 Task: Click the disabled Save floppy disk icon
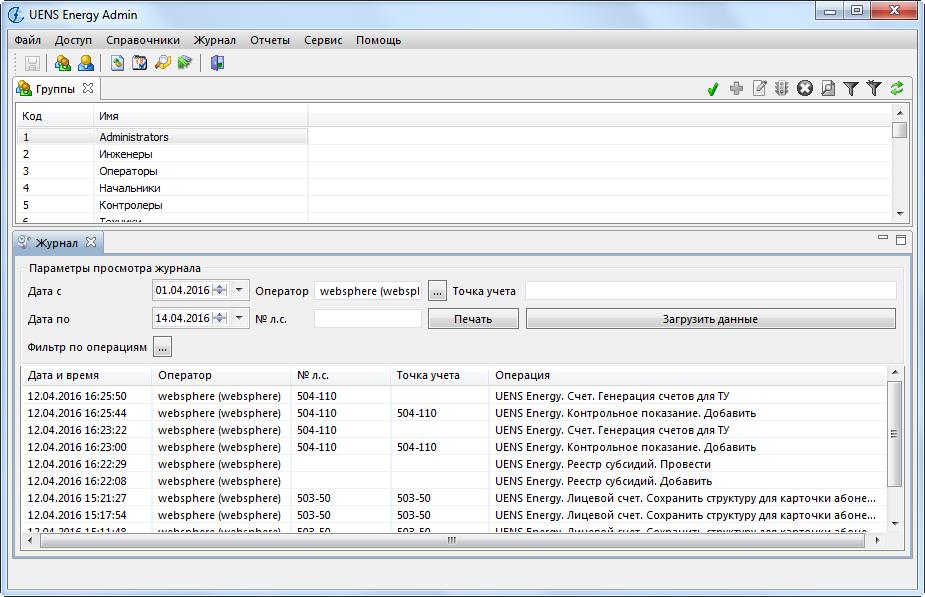click(x=32, y=63)
